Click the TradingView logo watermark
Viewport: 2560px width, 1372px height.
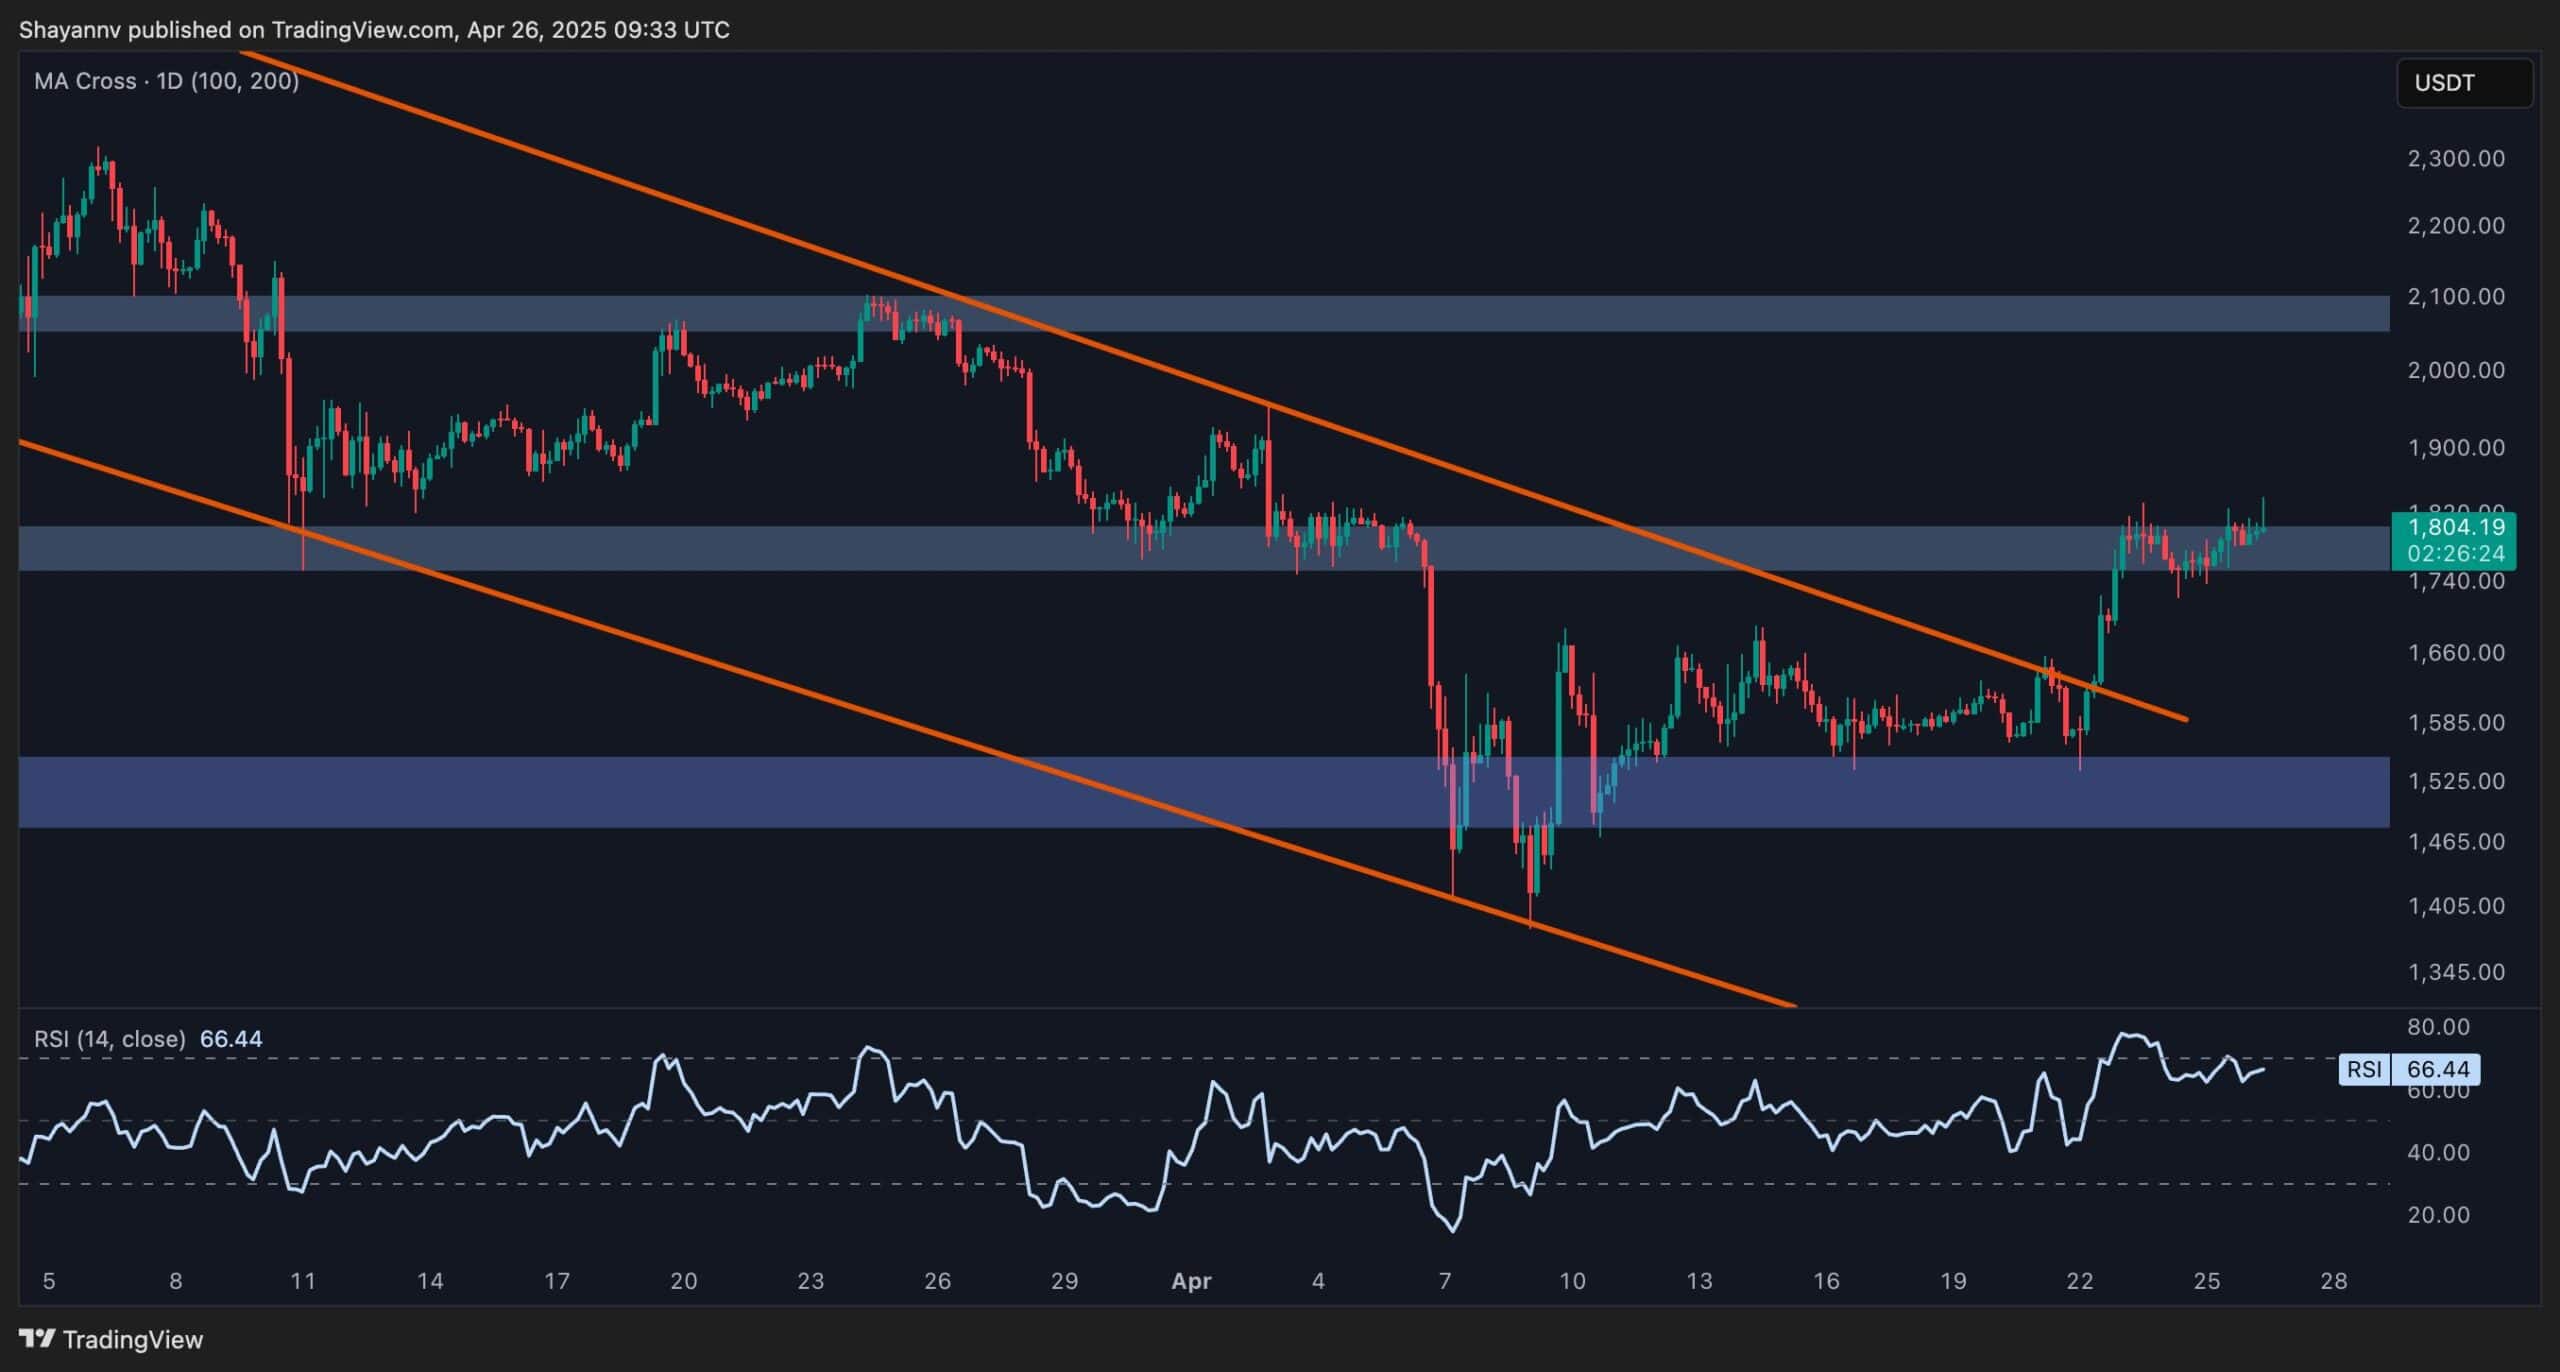pyautogui.click(x=37, y=1339)
